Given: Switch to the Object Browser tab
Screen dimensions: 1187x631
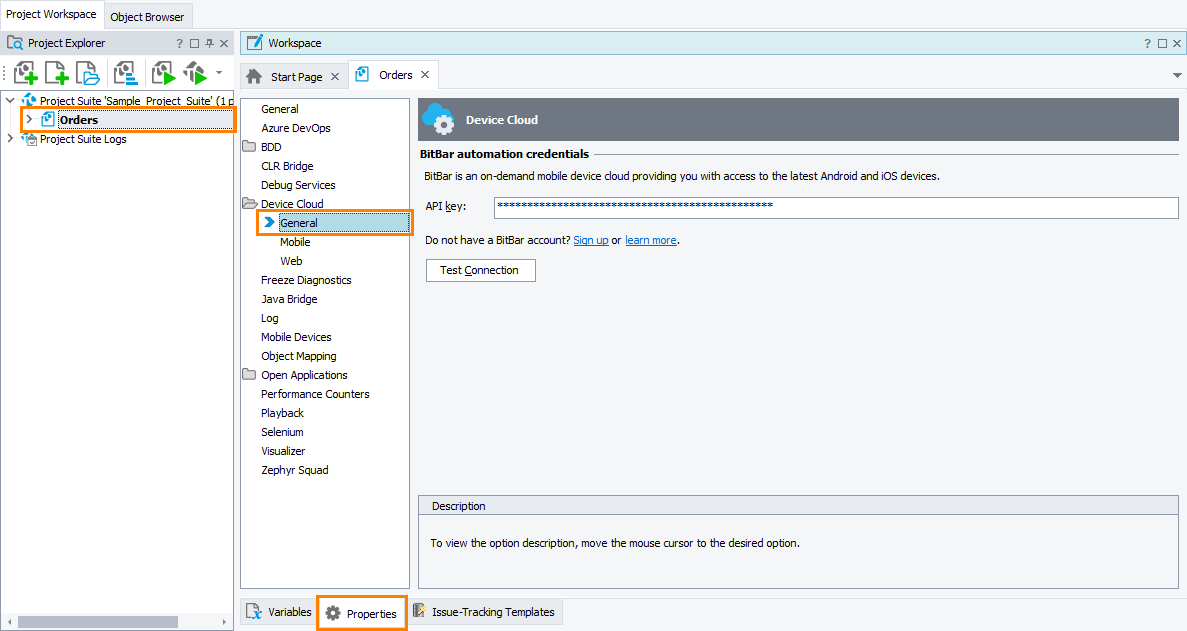Looking at the screenshot, I should (x=147, y=16).
